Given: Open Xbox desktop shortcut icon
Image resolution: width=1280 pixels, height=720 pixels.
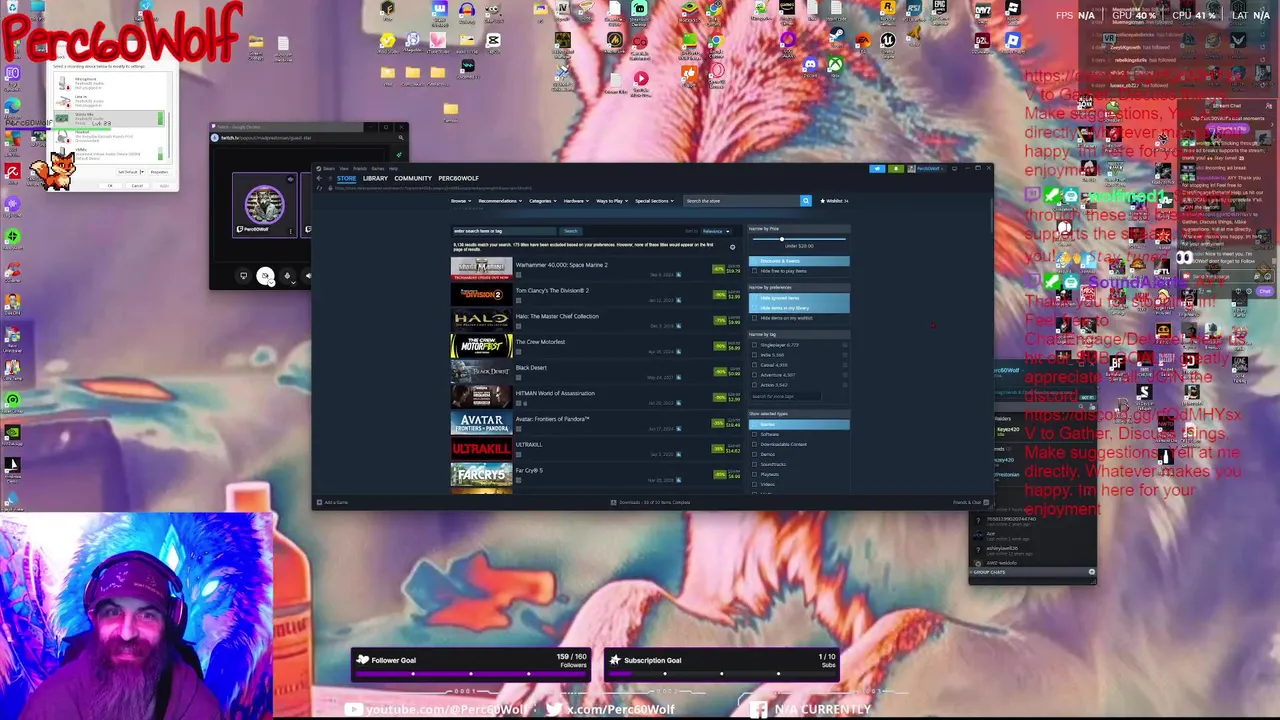Looking at the screenshot, I should (x=836, y=64).
